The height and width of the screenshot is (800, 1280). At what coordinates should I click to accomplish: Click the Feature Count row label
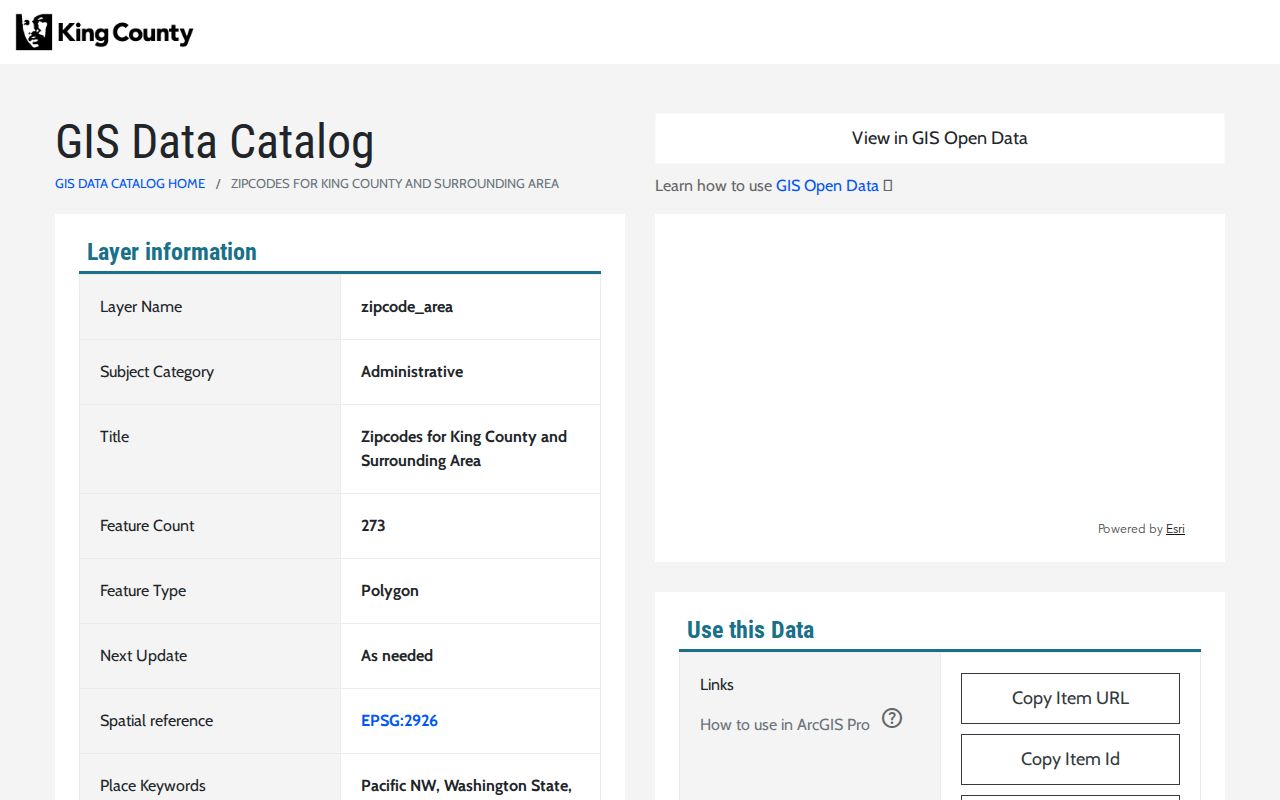pyautogui.click(x=147, y=526)
